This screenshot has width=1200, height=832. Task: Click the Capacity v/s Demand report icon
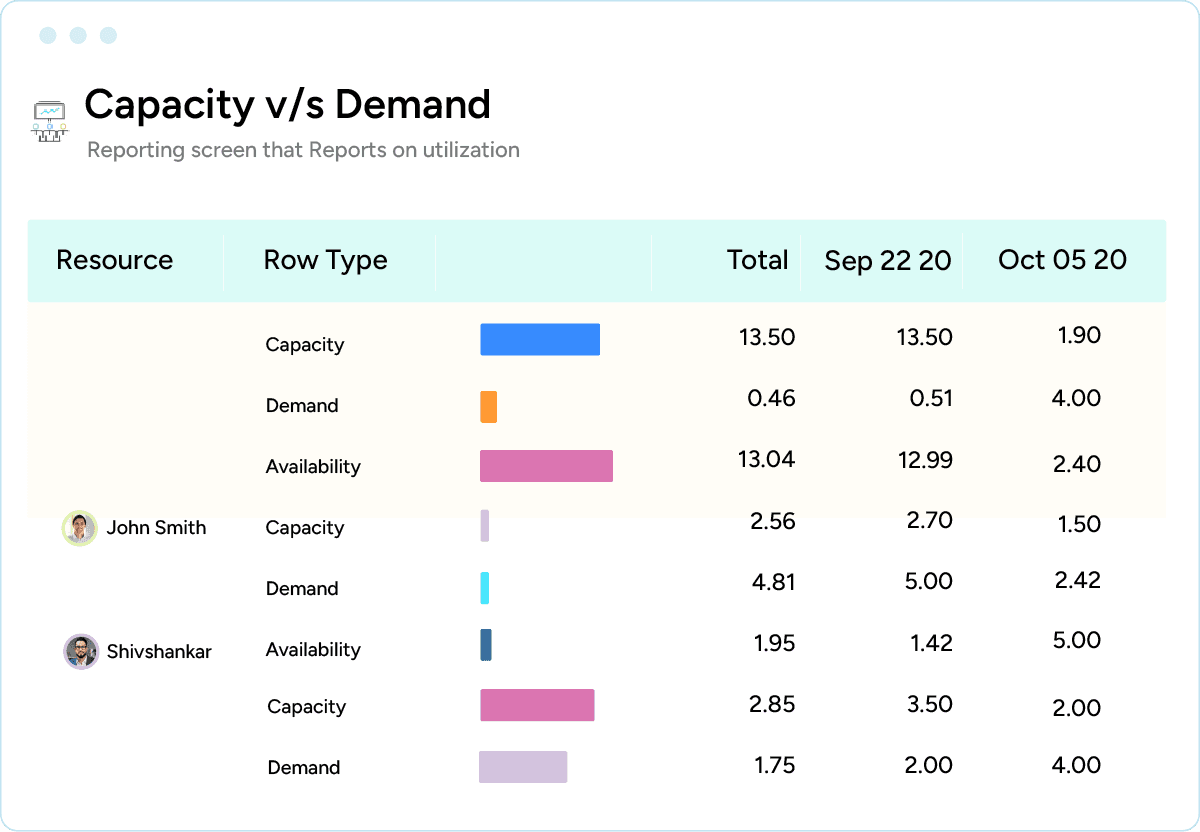click(49, 120)
